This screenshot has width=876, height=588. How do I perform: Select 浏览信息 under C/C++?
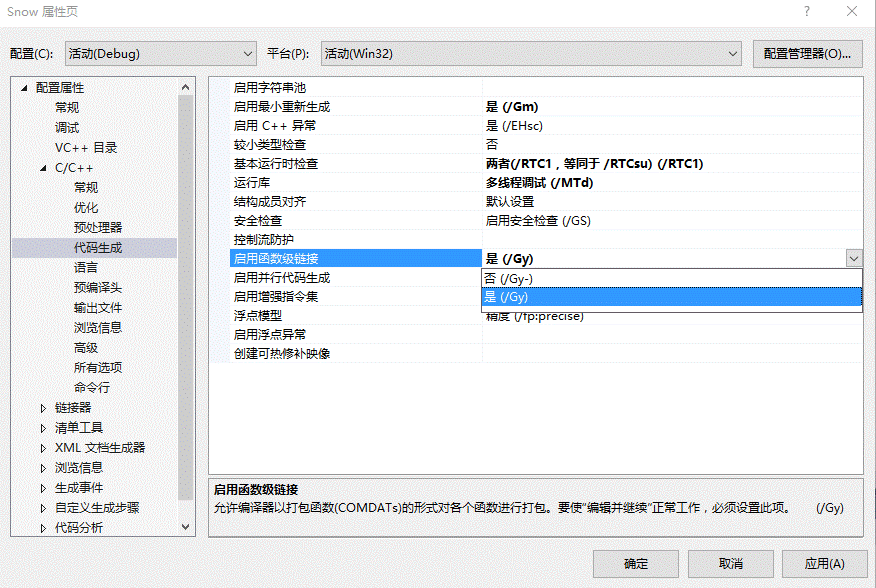pyautogui.click(x=98, y=328)
